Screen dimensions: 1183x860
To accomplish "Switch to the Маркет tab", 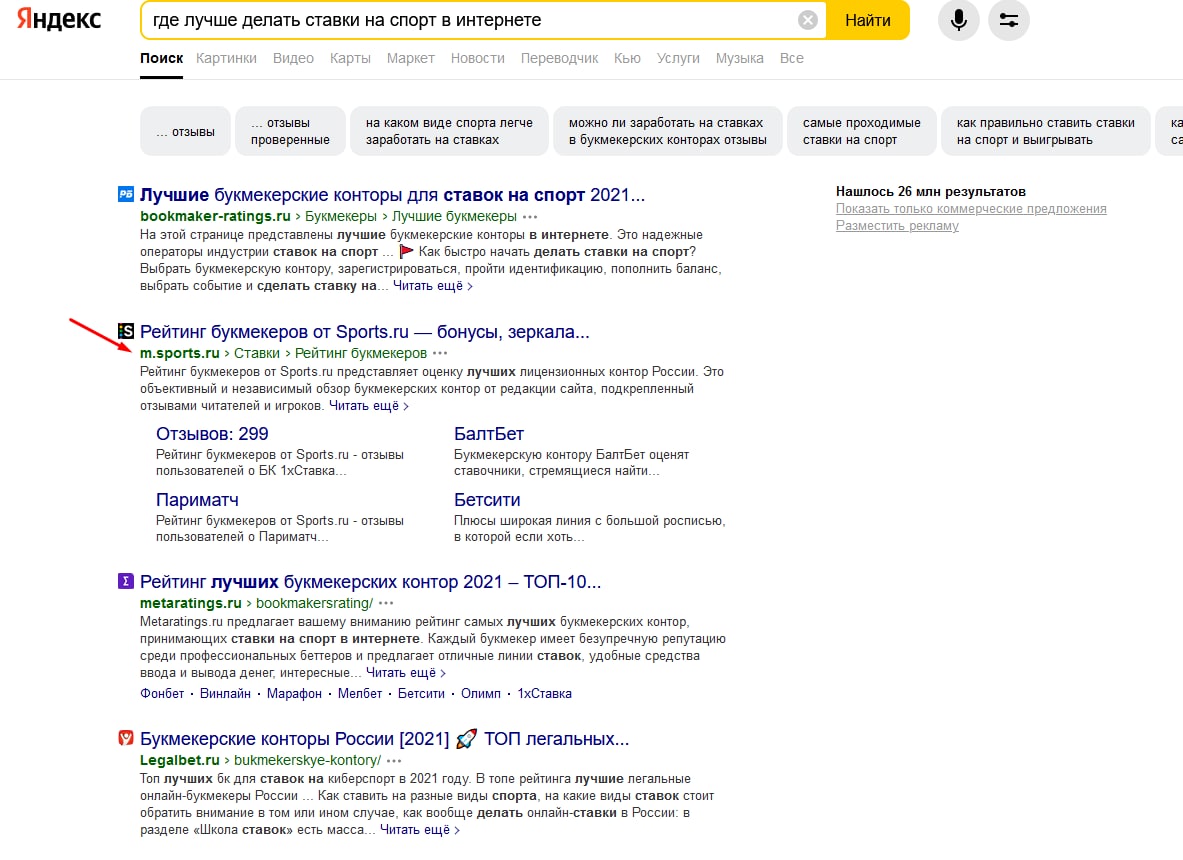I will [410, 58].
